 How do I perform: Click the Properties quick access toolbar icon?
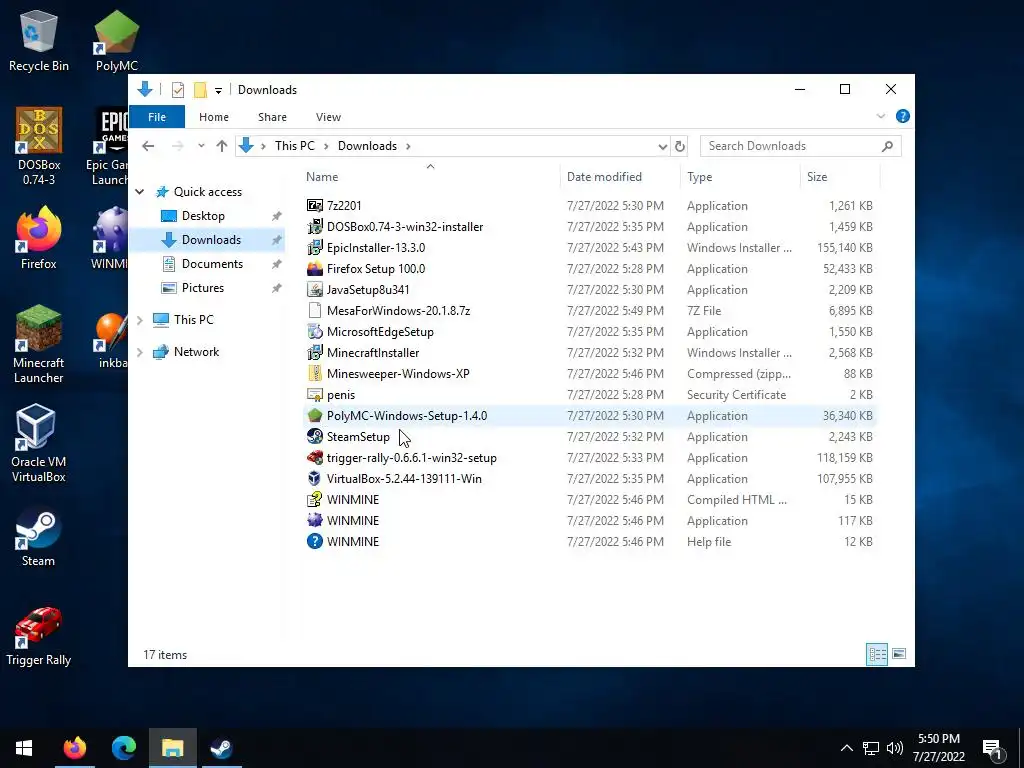pyautogui.click(x=178, y=89)
